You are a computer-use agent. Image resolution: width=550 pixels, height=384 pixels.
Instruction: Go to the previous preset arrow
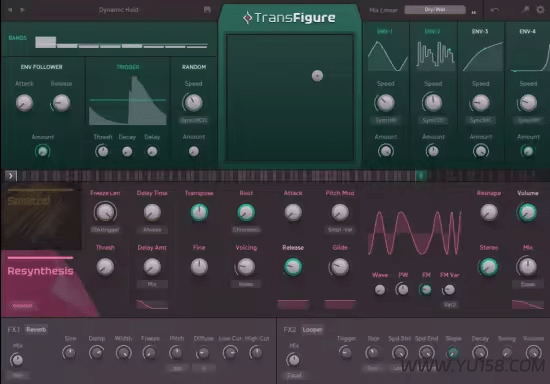pos(10,10)
